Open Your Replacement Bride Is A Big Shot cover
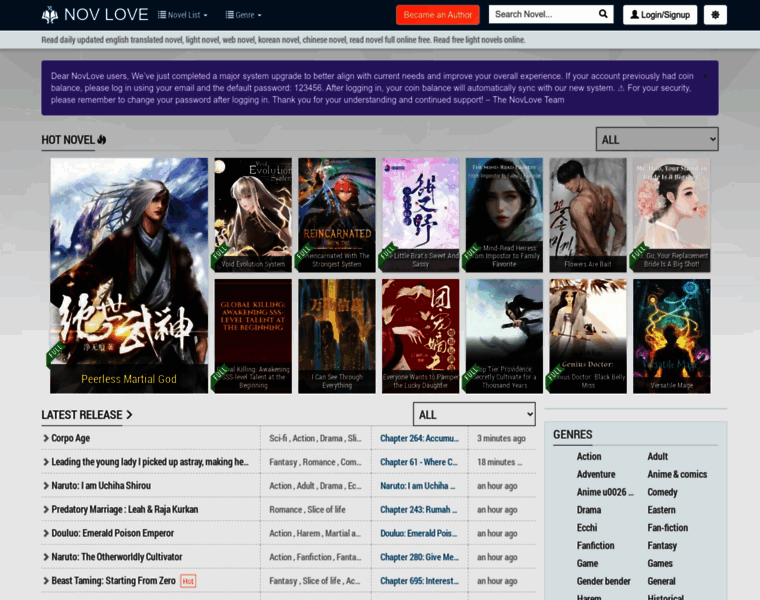This screenshot has width=760, height=600. (x=671, y=215)
